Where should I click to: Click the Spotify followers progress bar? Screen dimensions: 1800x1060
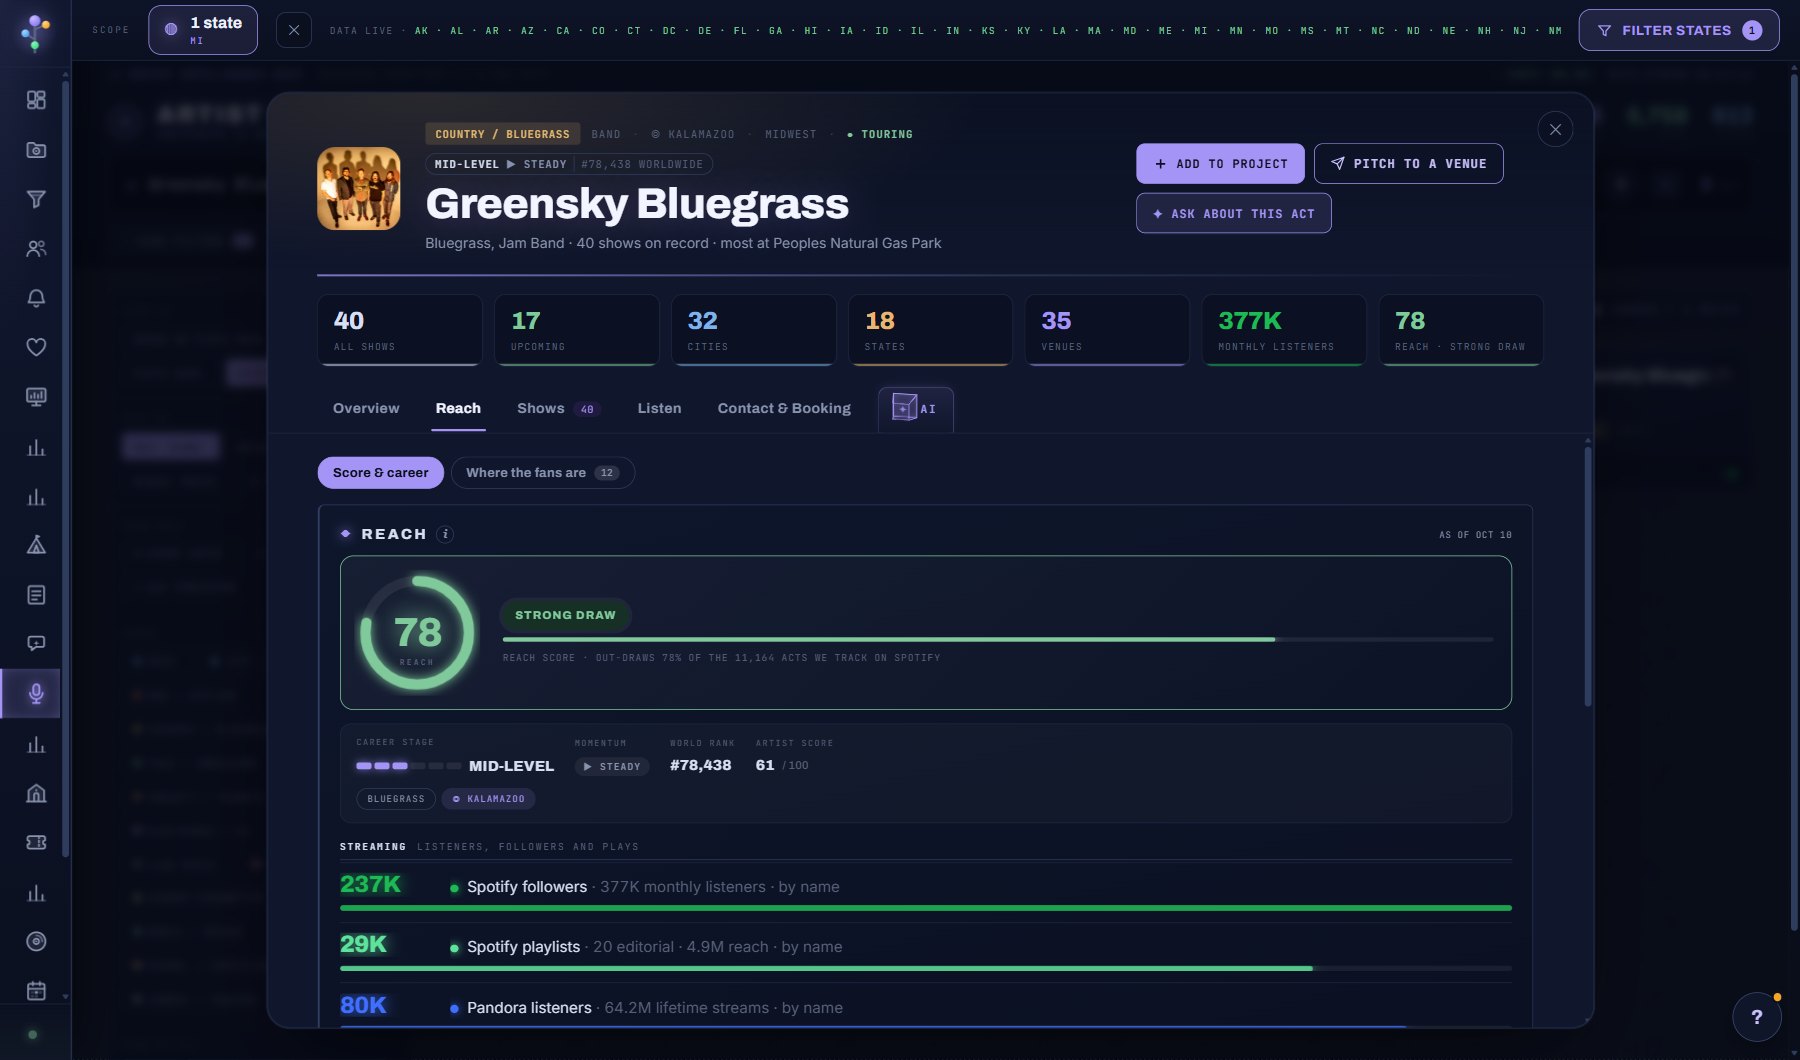tap(926, 908)
